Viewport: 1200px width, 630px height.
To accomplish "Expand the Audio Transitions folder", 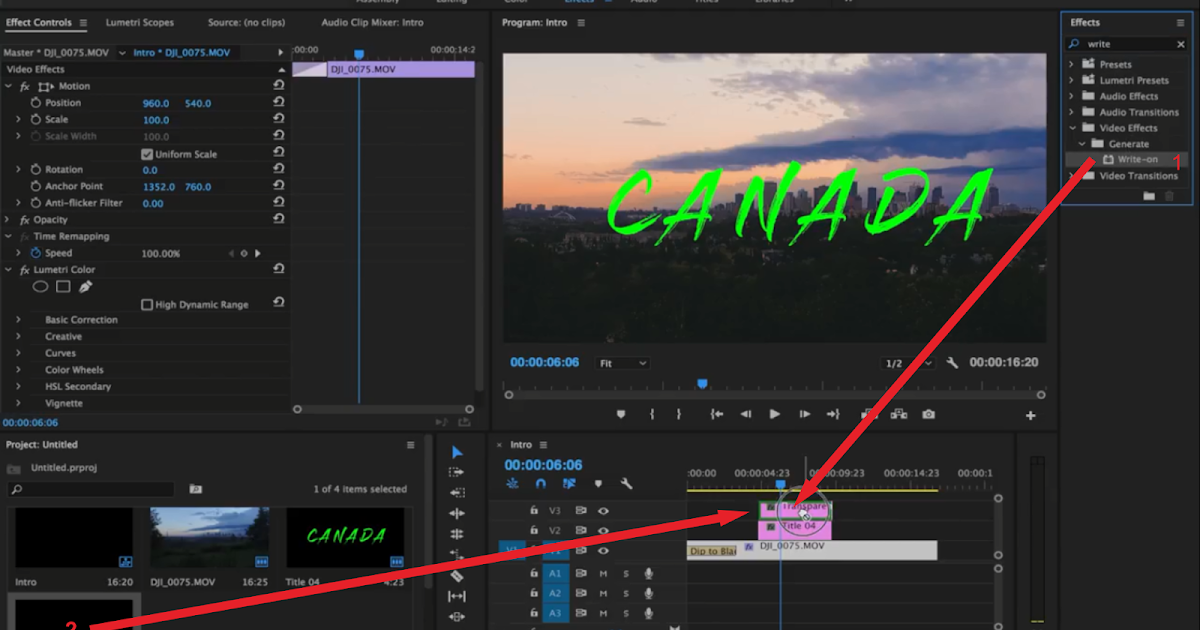I will pyautogui.click(x=1071, y=112).
